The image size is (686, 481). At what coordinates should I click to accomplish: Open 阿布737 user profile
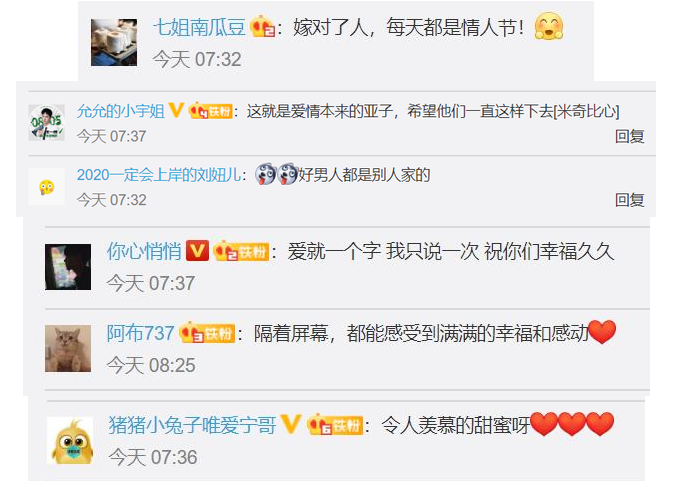(140, 334)
